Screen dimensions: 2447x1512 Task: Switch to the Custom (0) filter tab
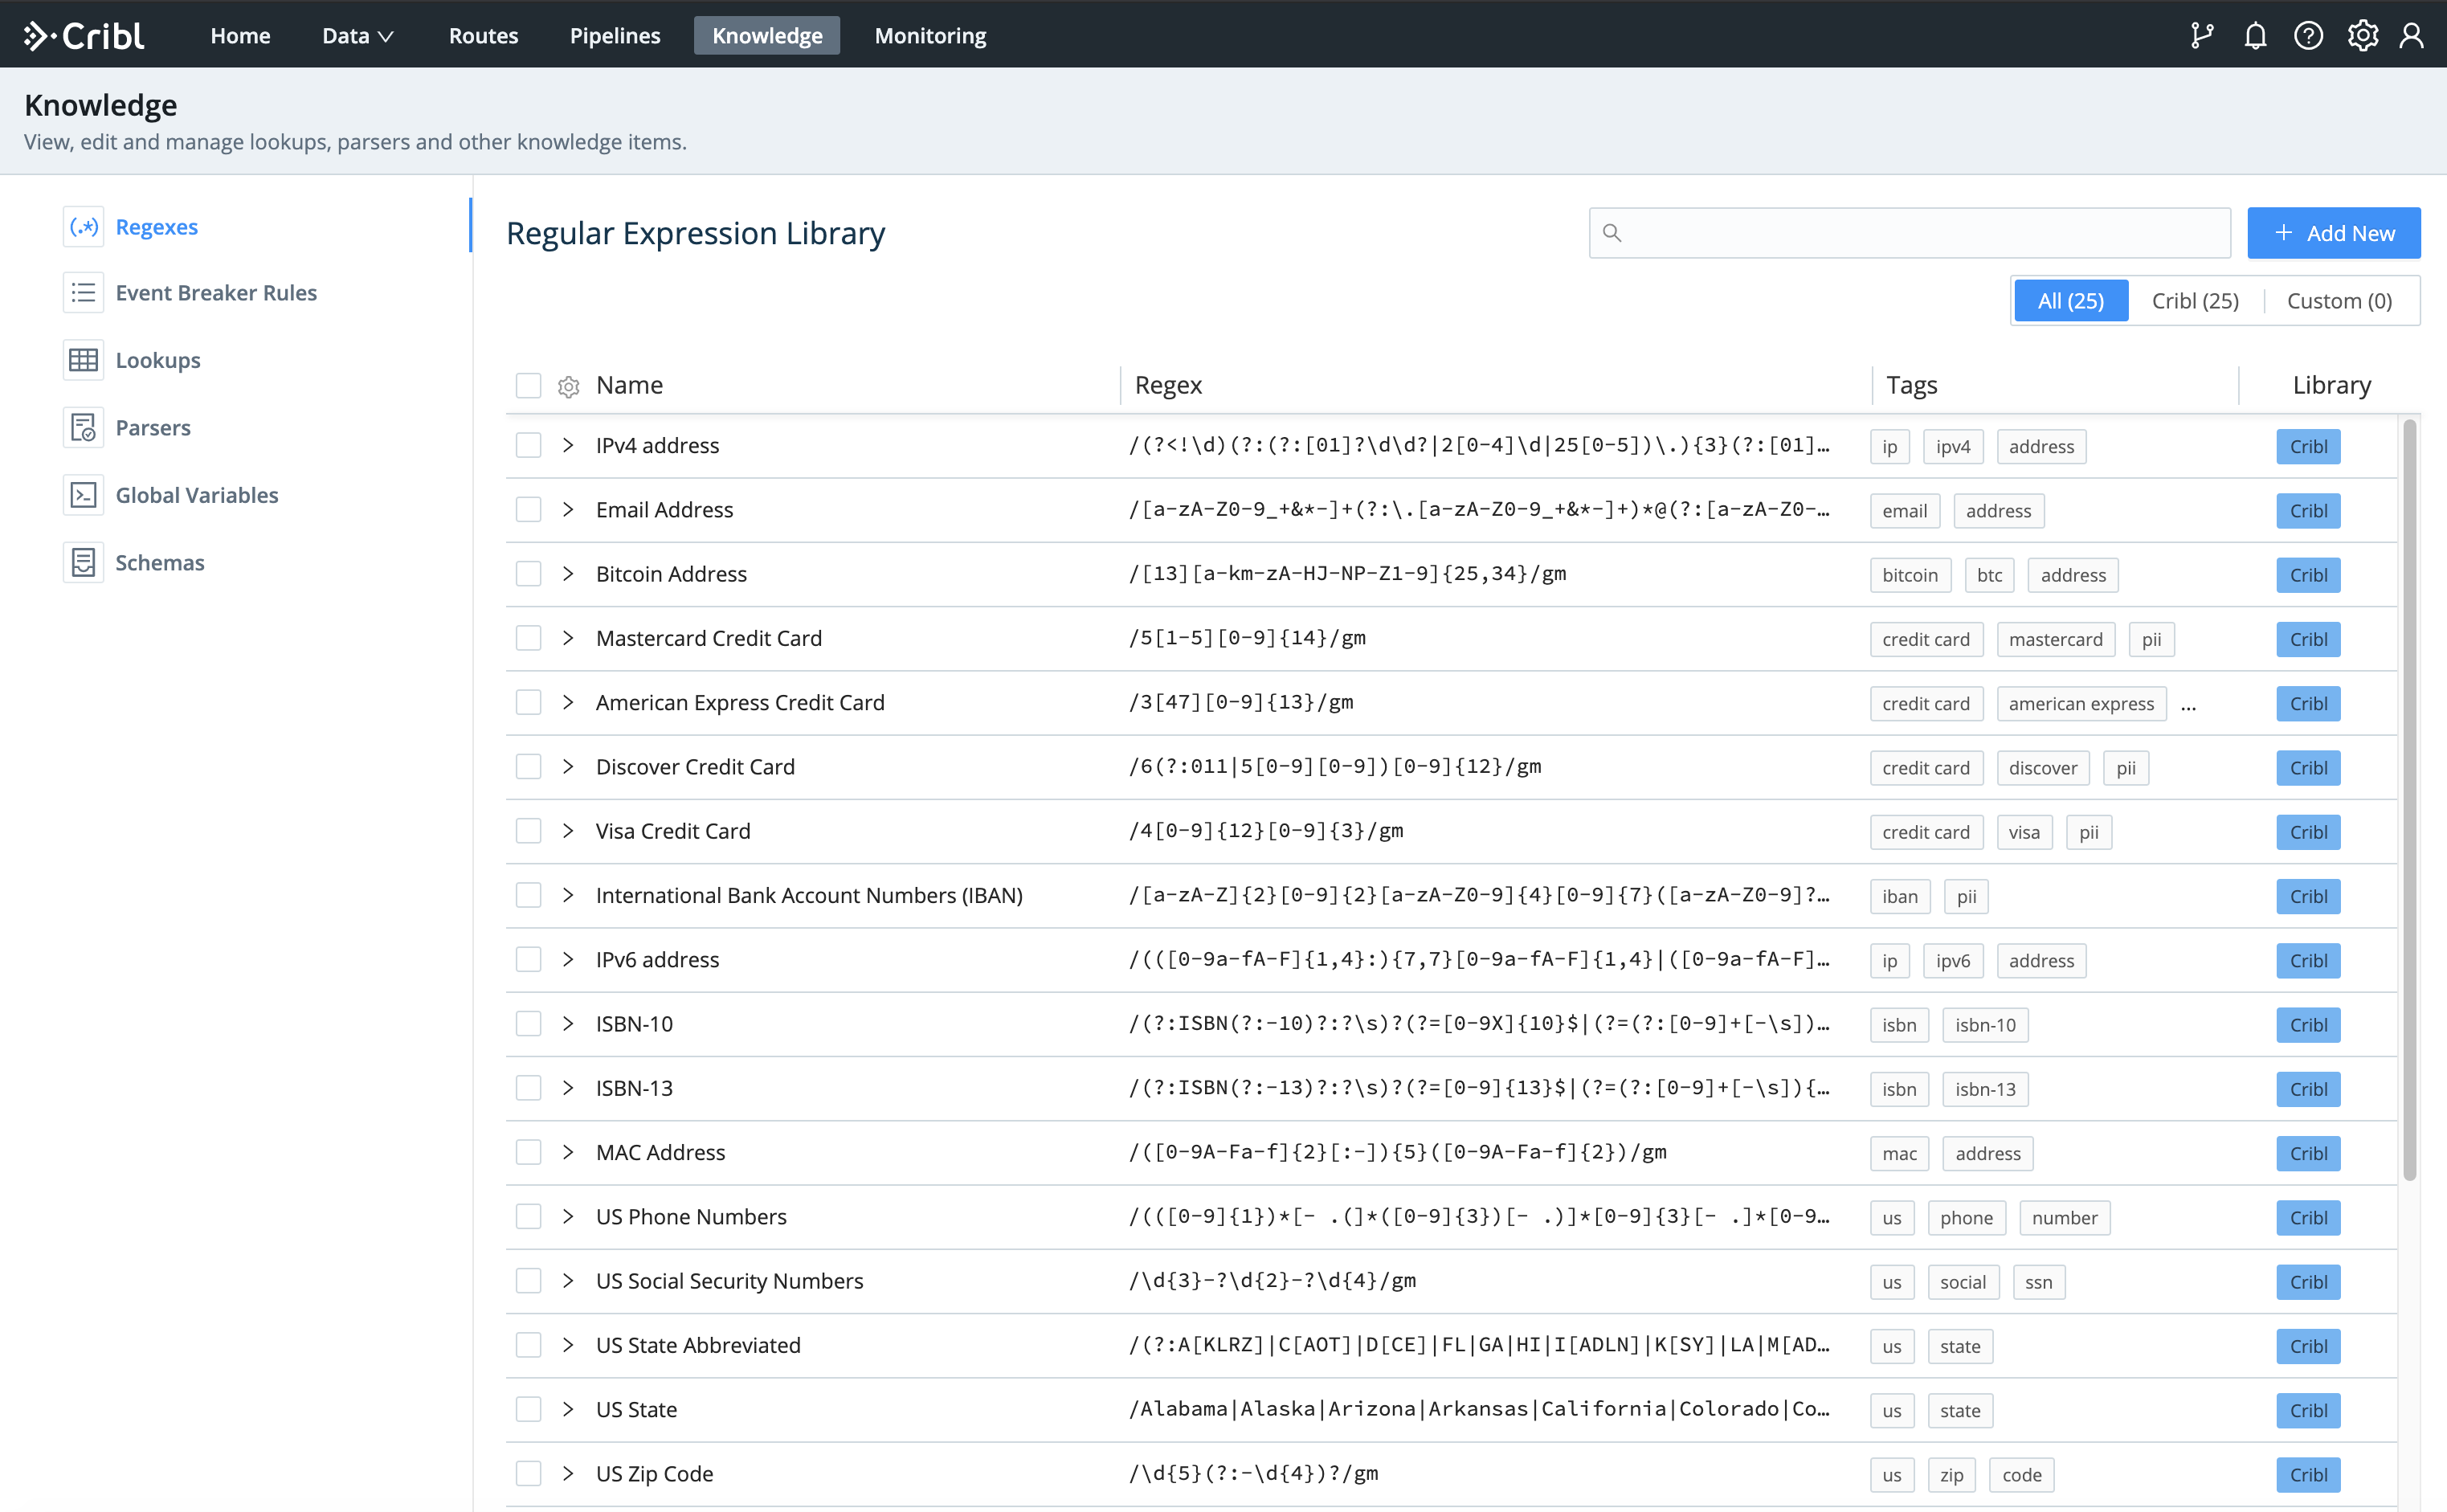click(x=2340, y=301)
